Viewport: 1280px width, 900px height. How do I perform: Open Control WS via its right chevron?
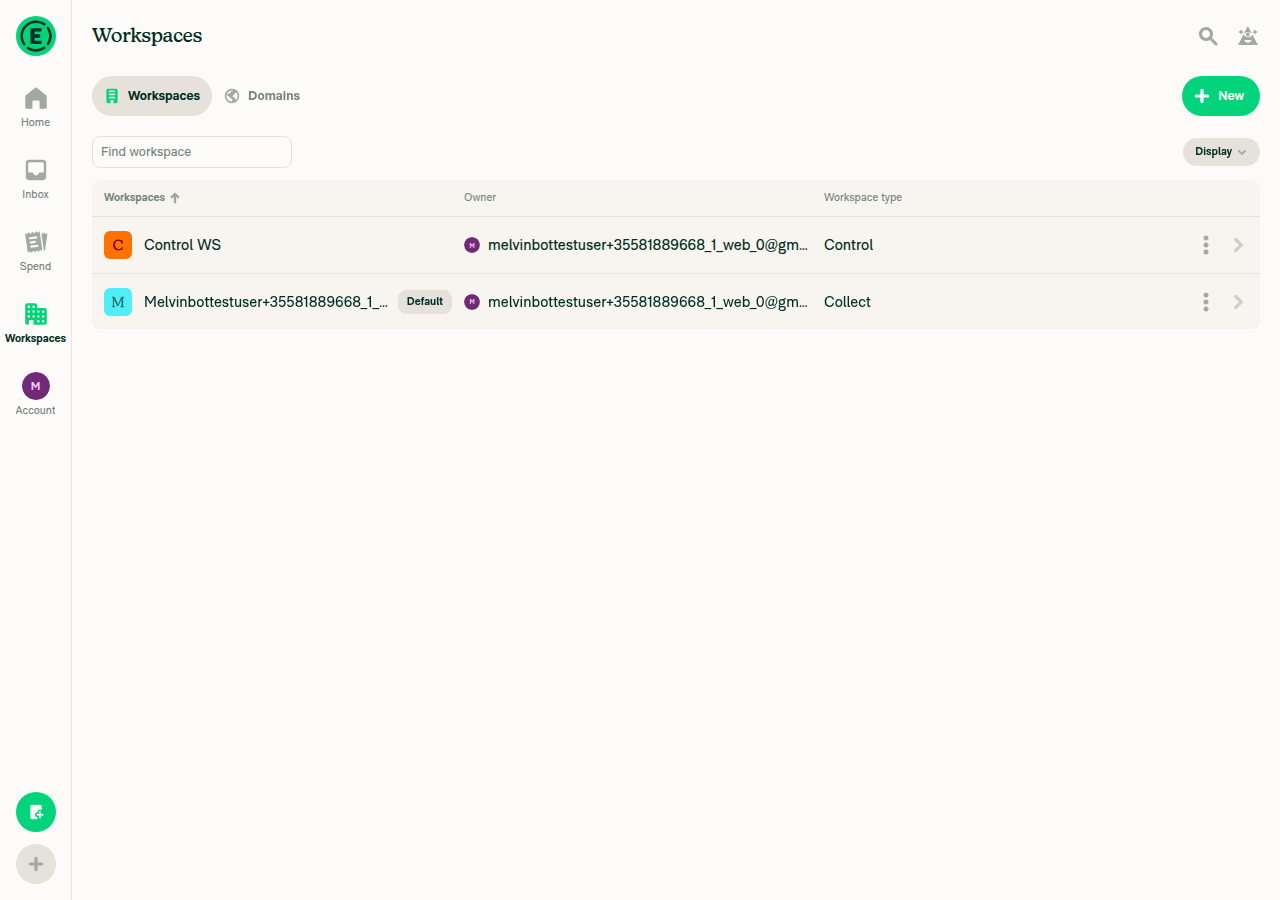1238,245
